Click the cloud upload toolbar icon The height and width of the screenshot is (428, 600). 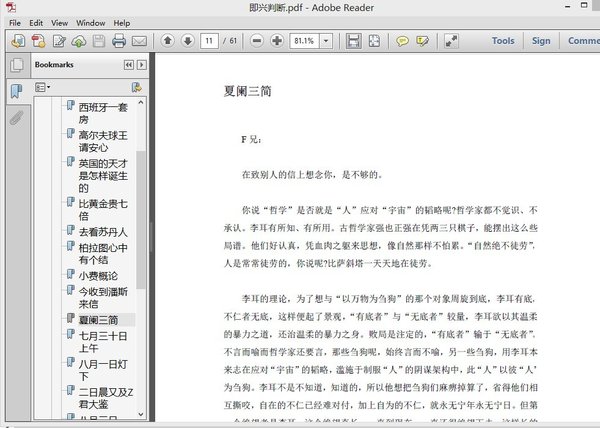(x=79, y=41)
